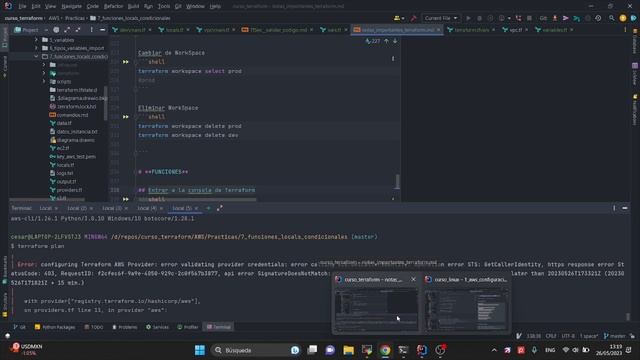Open the Project view dropdown
Screen dimensions: 640x360
click(30, 30)
